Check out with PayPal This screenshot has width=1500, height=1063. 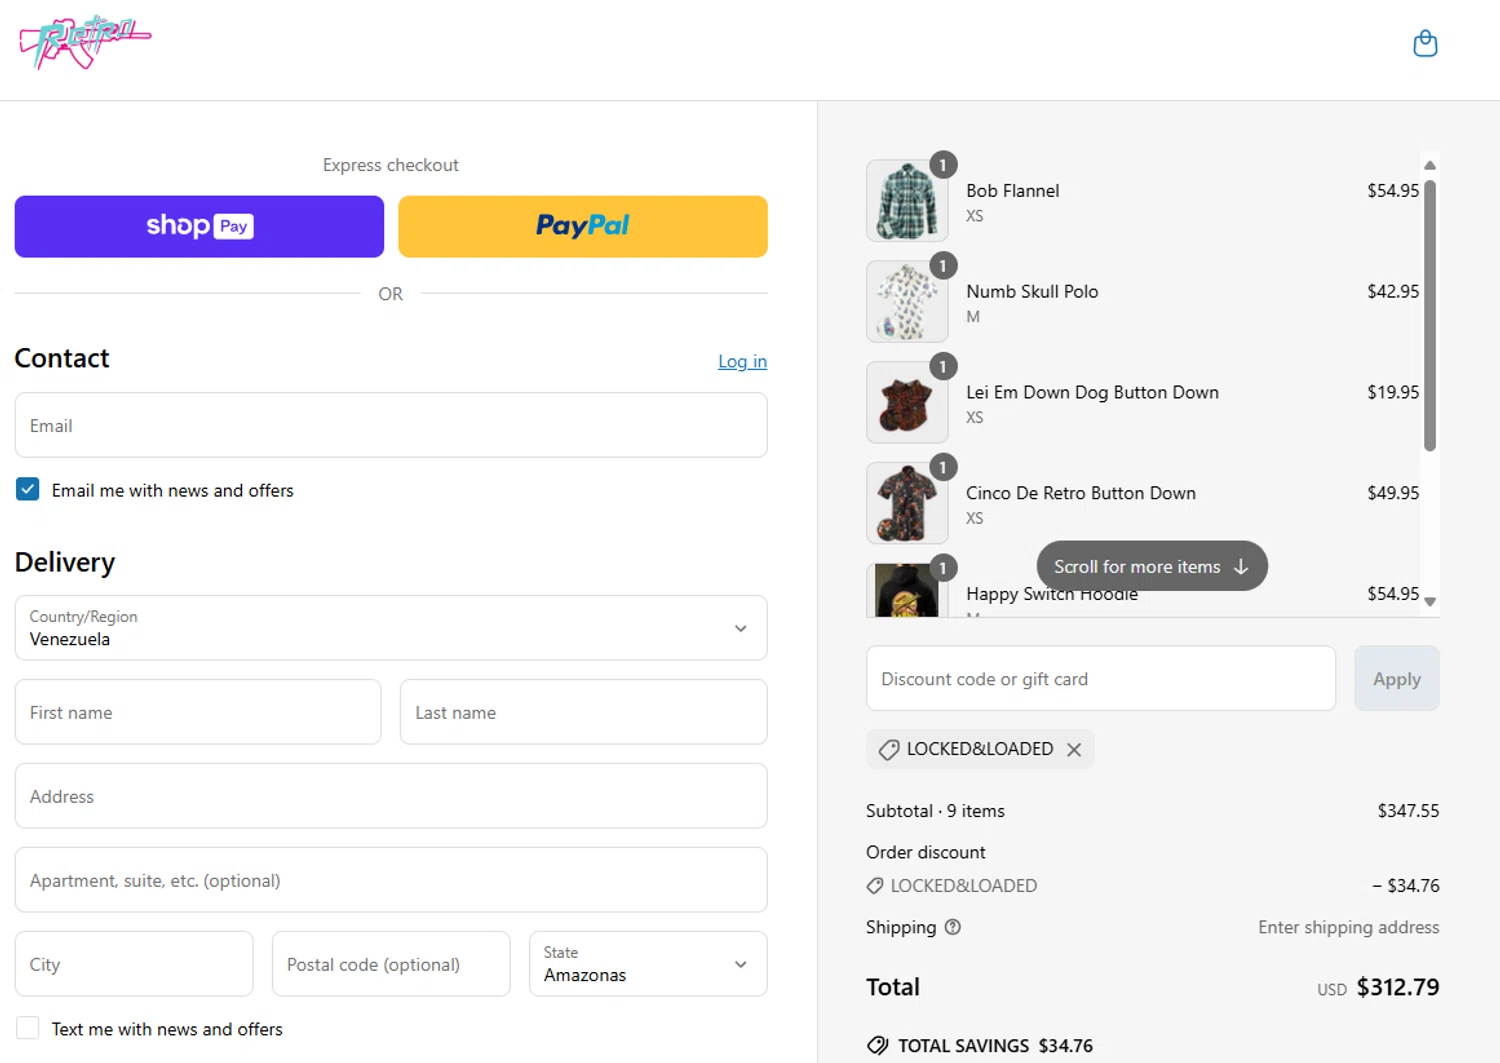(x=583, y=226)
